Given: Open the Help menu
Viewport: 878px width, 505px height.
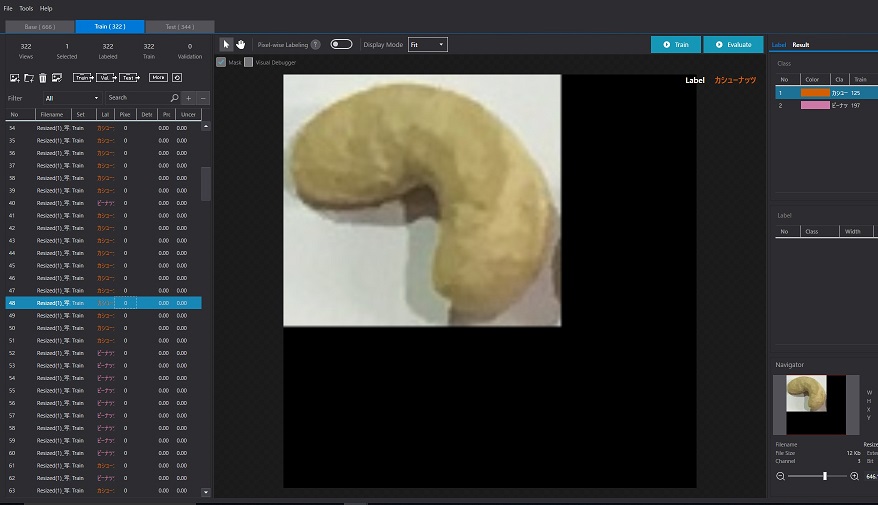Looking at the screenshot, I should tap(46, 8).
